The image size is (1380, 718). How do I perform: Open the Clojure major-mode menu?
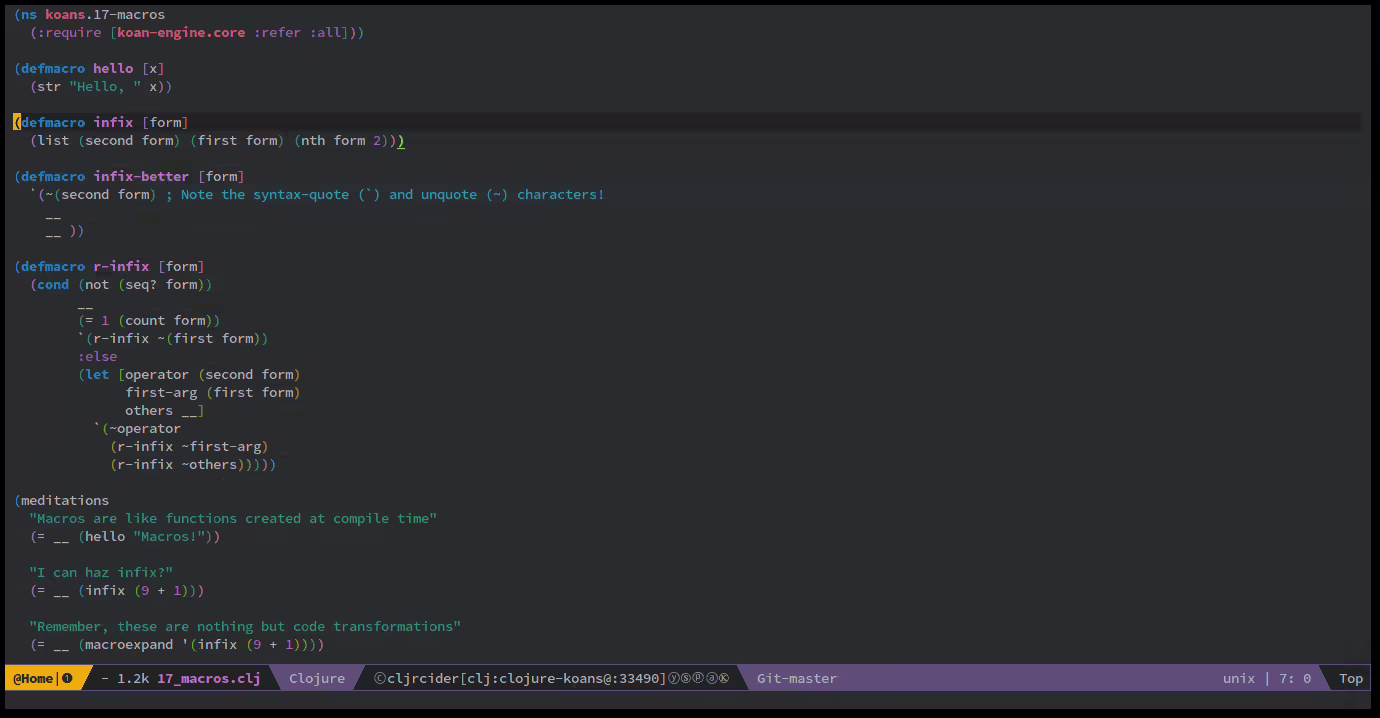tap(317, 678)
